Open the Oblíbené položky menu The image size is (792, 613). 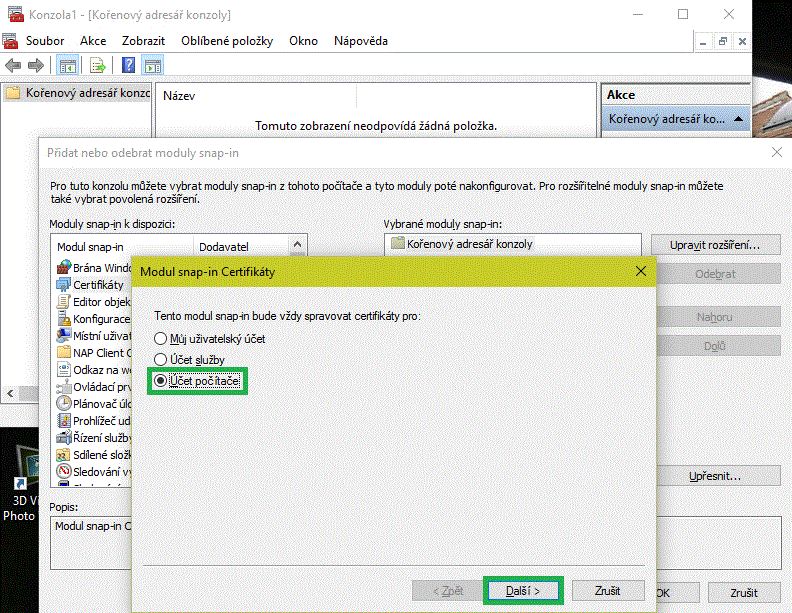coord(227,41)
